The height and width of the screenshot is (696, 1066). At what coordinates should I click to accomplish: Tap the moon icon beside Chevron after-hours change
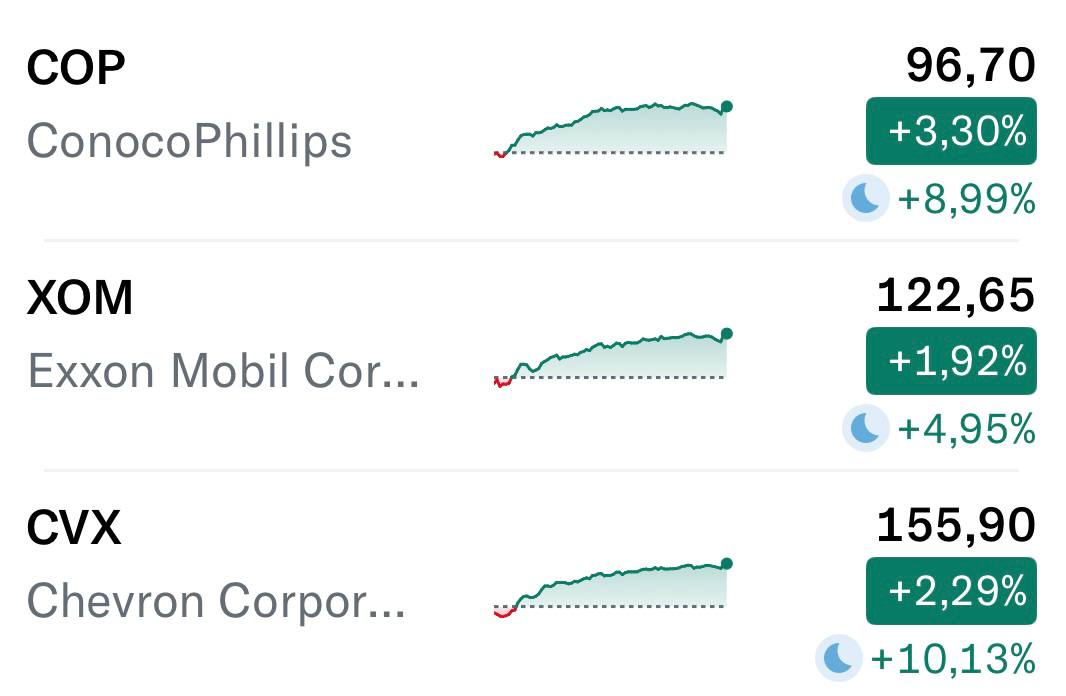[x=838, y=658]
